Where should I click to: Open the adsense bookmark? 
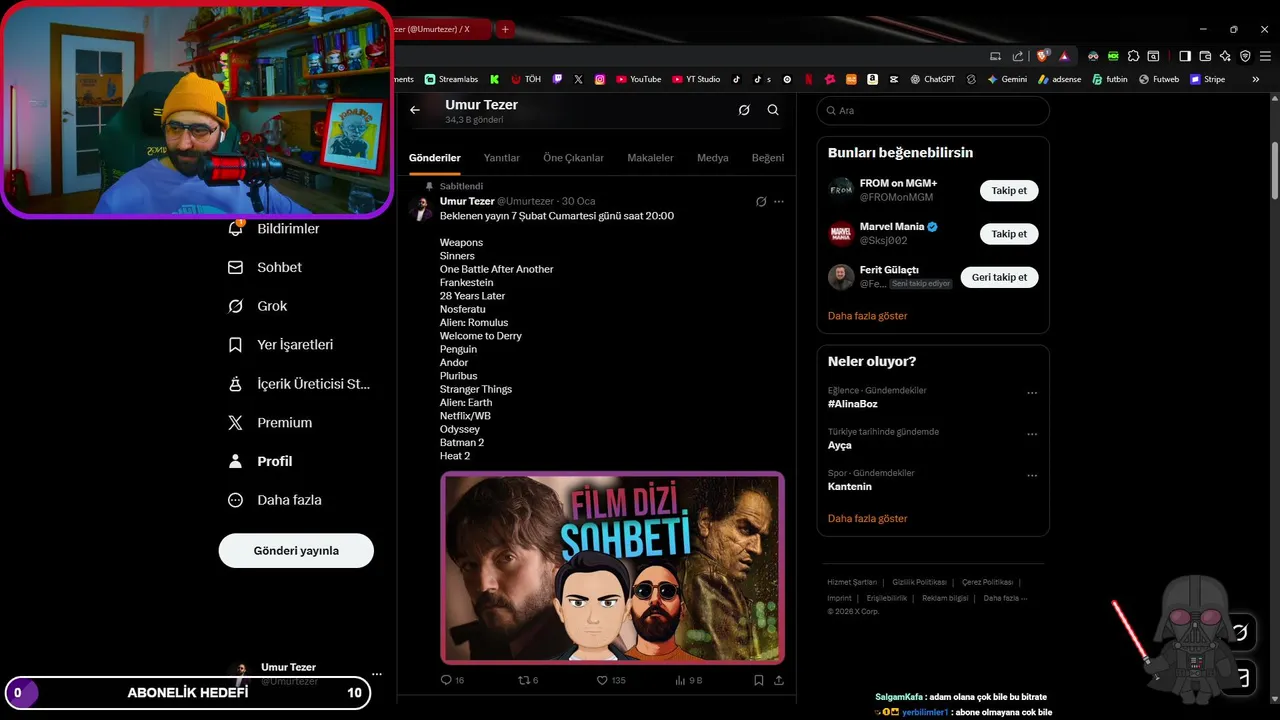click(x=1060, y=79)
